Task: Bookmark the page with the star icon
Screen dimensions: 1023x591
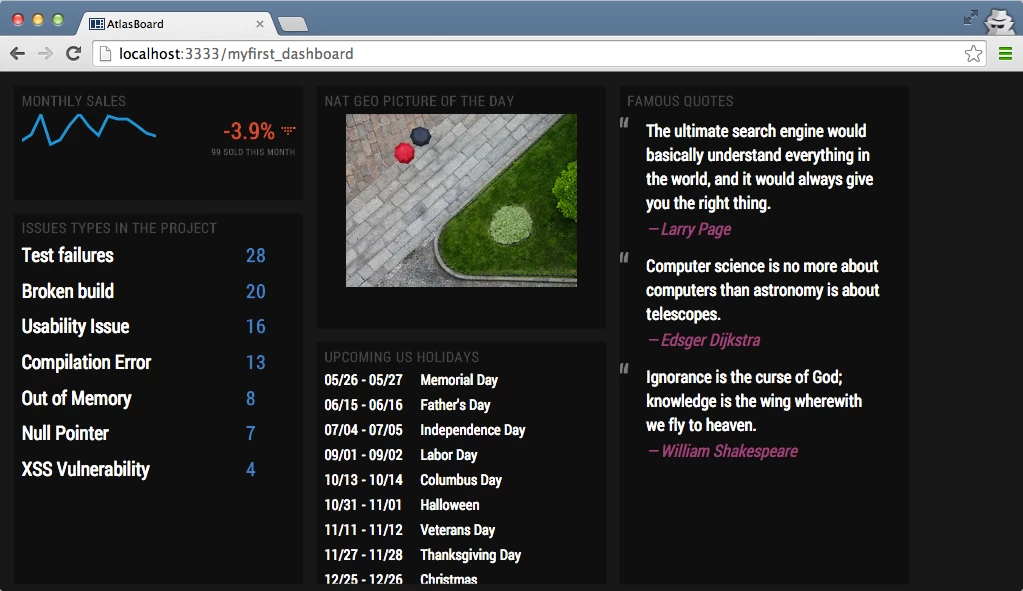Action: click(973, 53)
